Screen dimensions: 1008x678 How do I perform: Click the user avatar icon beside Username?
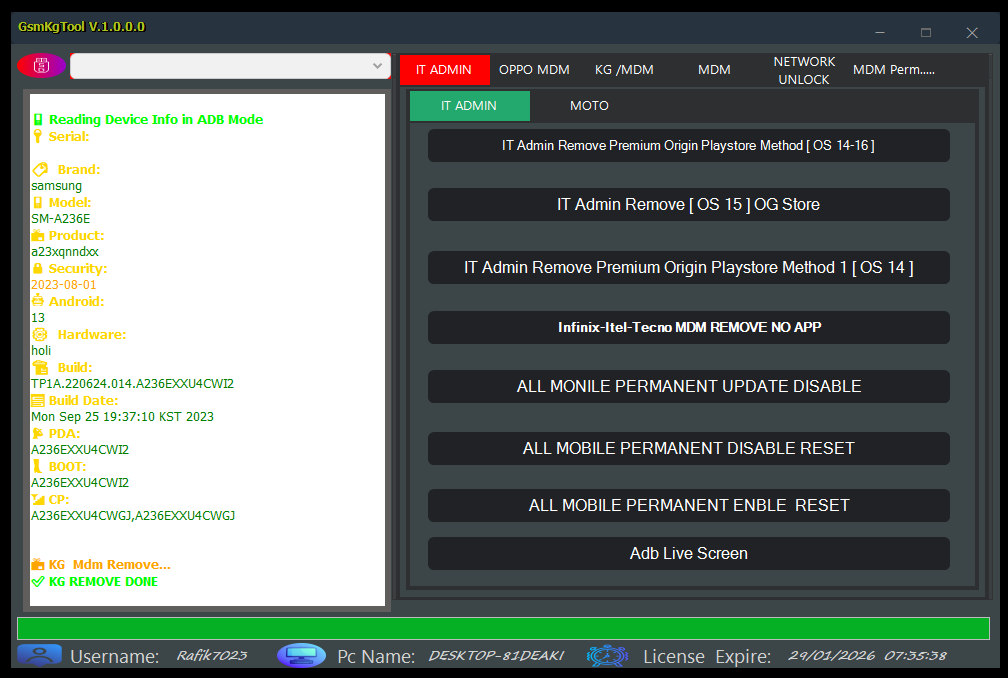click(39, 655)
